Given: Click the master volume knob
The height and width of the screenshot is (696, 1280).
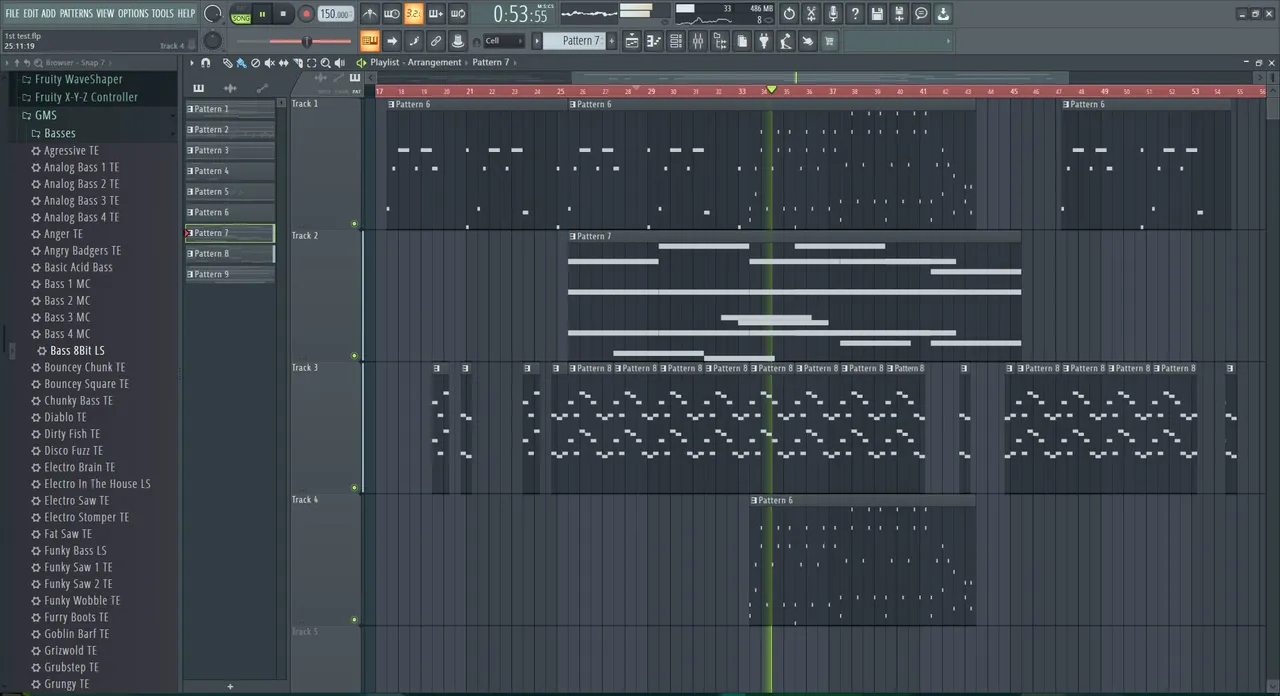Looking at the screenshot, I should coord(213,14).
